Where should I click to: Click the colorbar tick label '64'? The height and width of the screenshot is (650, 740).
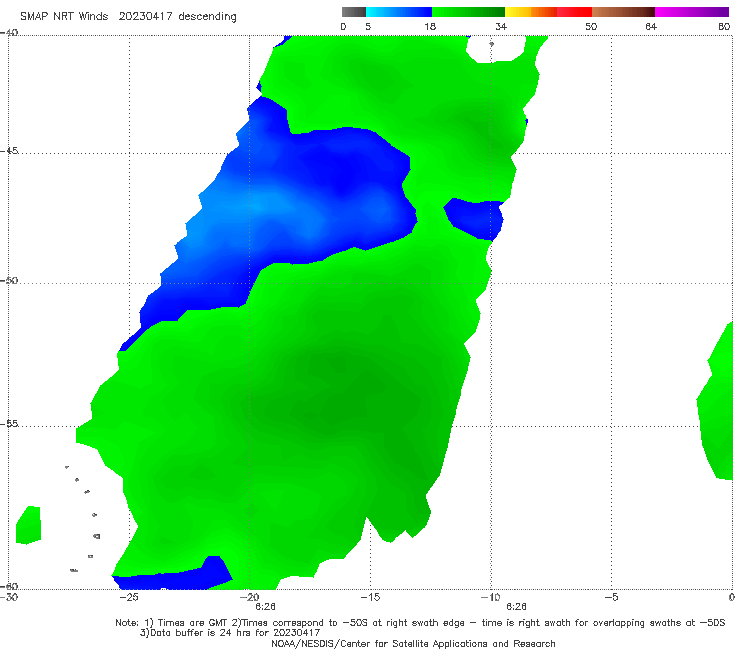(651, 26)
